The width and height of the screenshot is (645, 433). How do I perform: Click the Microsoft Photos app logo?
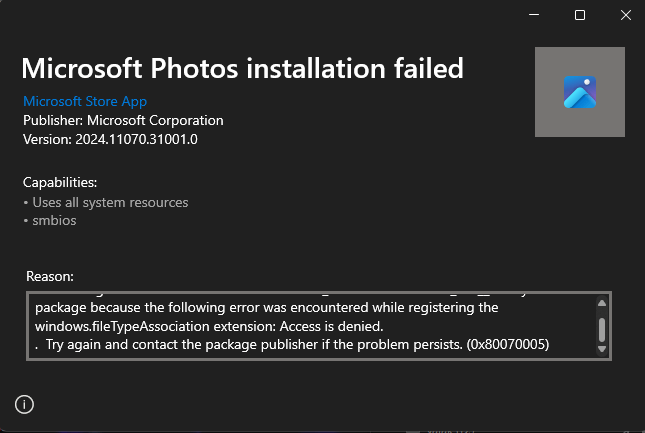[580, 92]
